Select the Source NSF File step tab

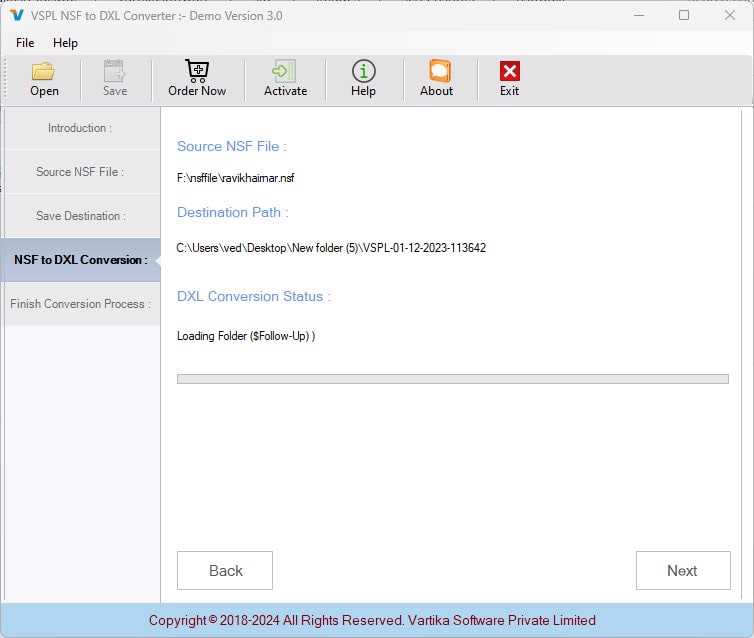point(81,172)
